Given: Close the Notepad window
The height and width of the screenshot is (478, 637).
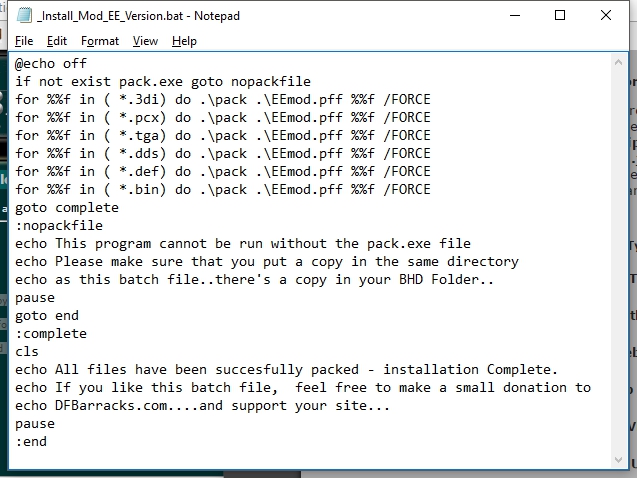Looking at the screenshot, I should click(x=606, y=15).
